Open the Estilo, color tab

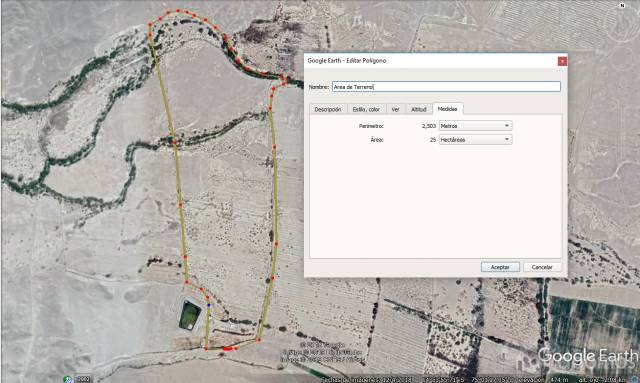point(366,109)
